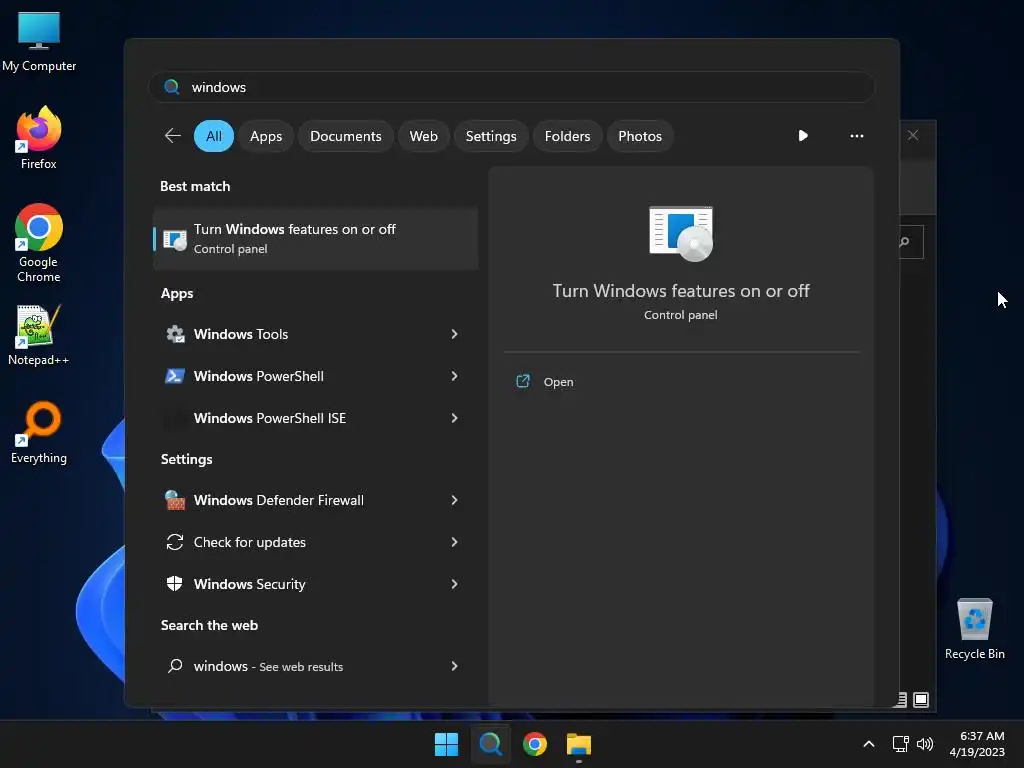Screen dimensions: 1024x768
Task: Switch to the Documents filter tab
Action: 345,136
